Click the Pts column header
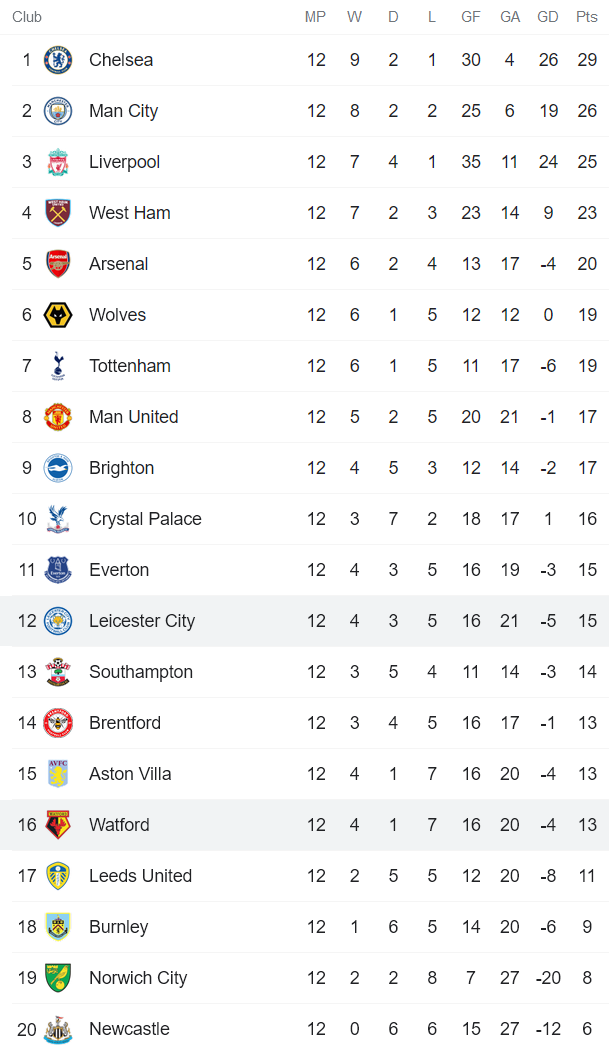This screenshot has height=1059, width=609. [x=587, y=17]
